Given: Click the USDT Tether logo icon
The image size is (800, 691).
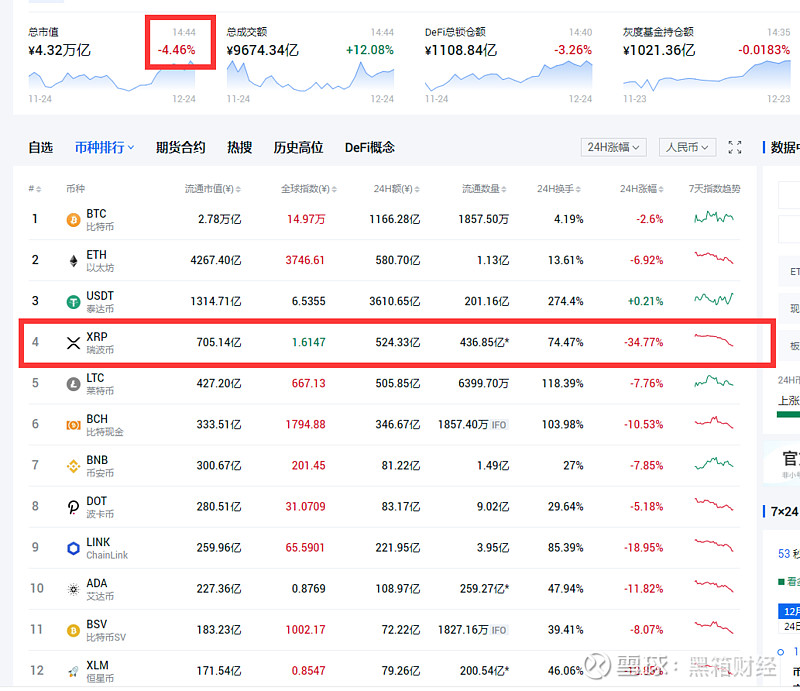Looking at the screenshot, I should pyautogui.click(x=73, y=302).
